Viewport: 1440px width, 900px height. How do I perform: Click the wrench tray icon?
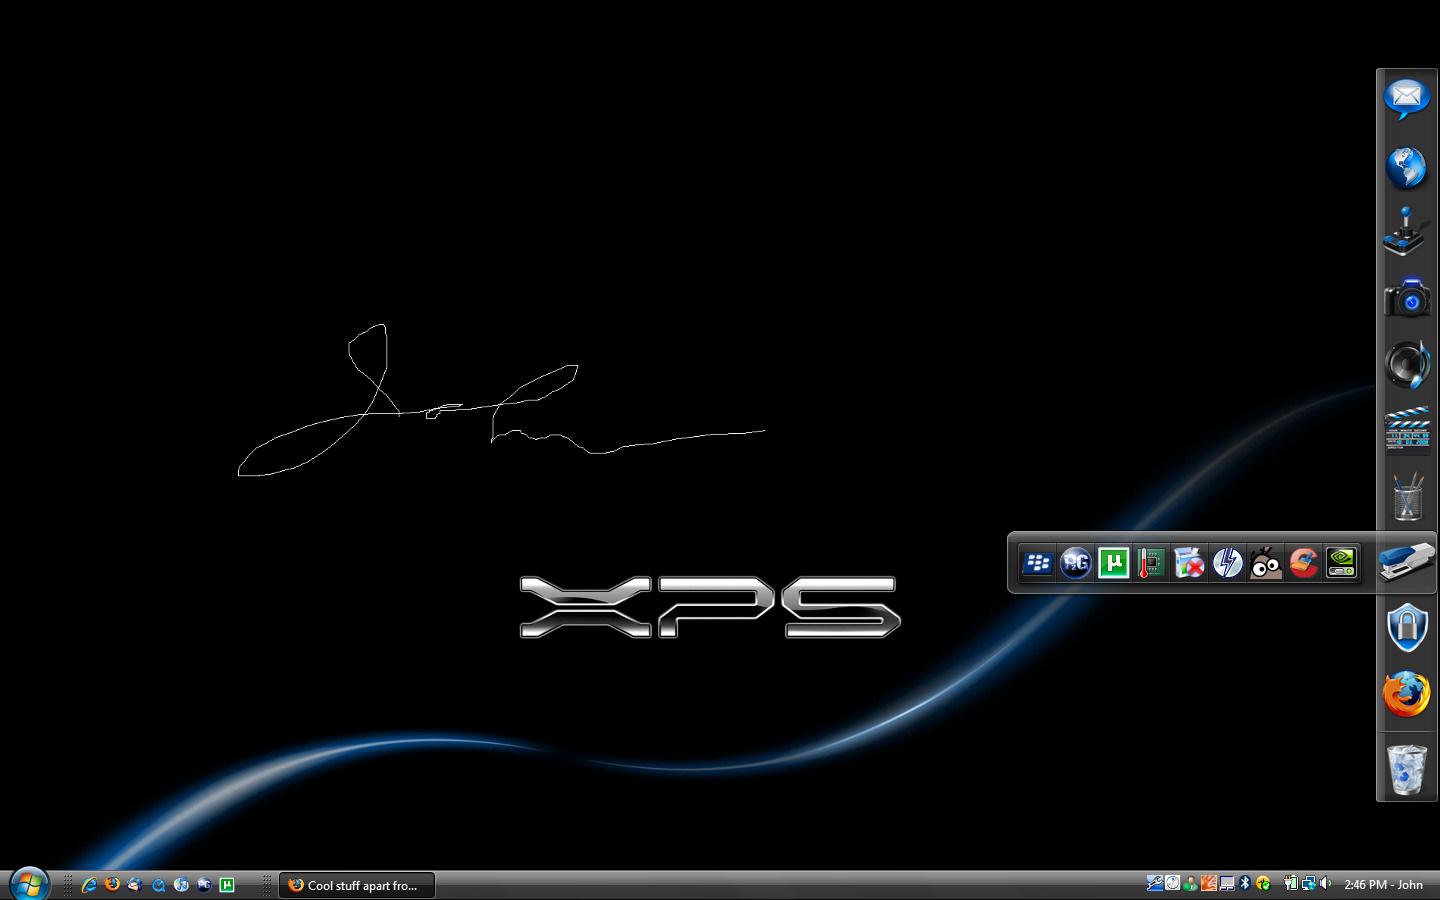tap(1155, 883)
